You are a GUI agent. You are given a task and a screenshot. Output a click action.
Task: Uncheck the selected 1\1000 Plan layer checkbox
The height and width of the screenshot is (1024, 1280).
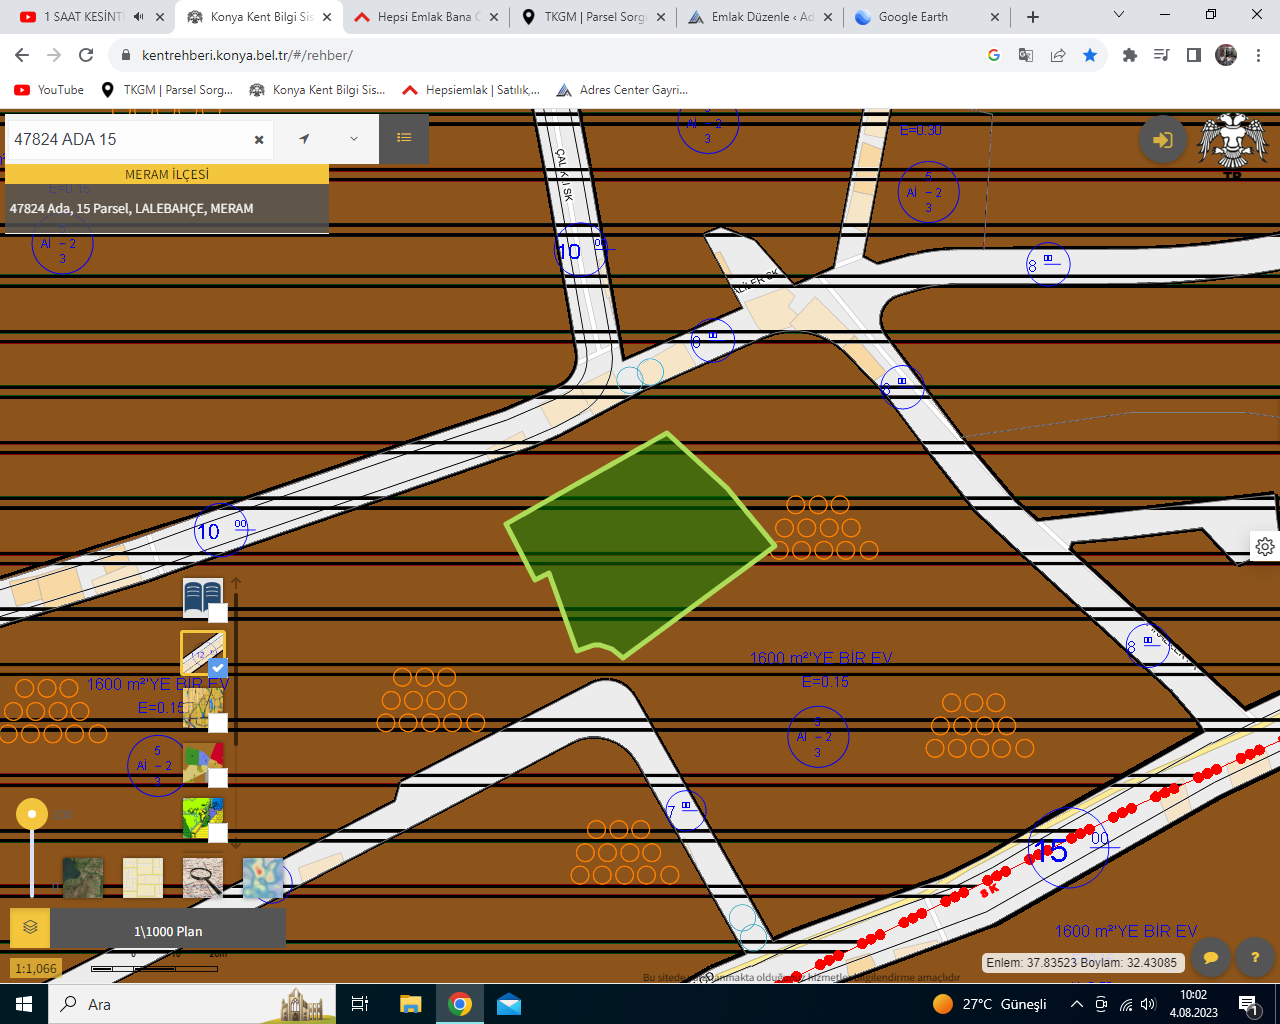coord(217,667)
